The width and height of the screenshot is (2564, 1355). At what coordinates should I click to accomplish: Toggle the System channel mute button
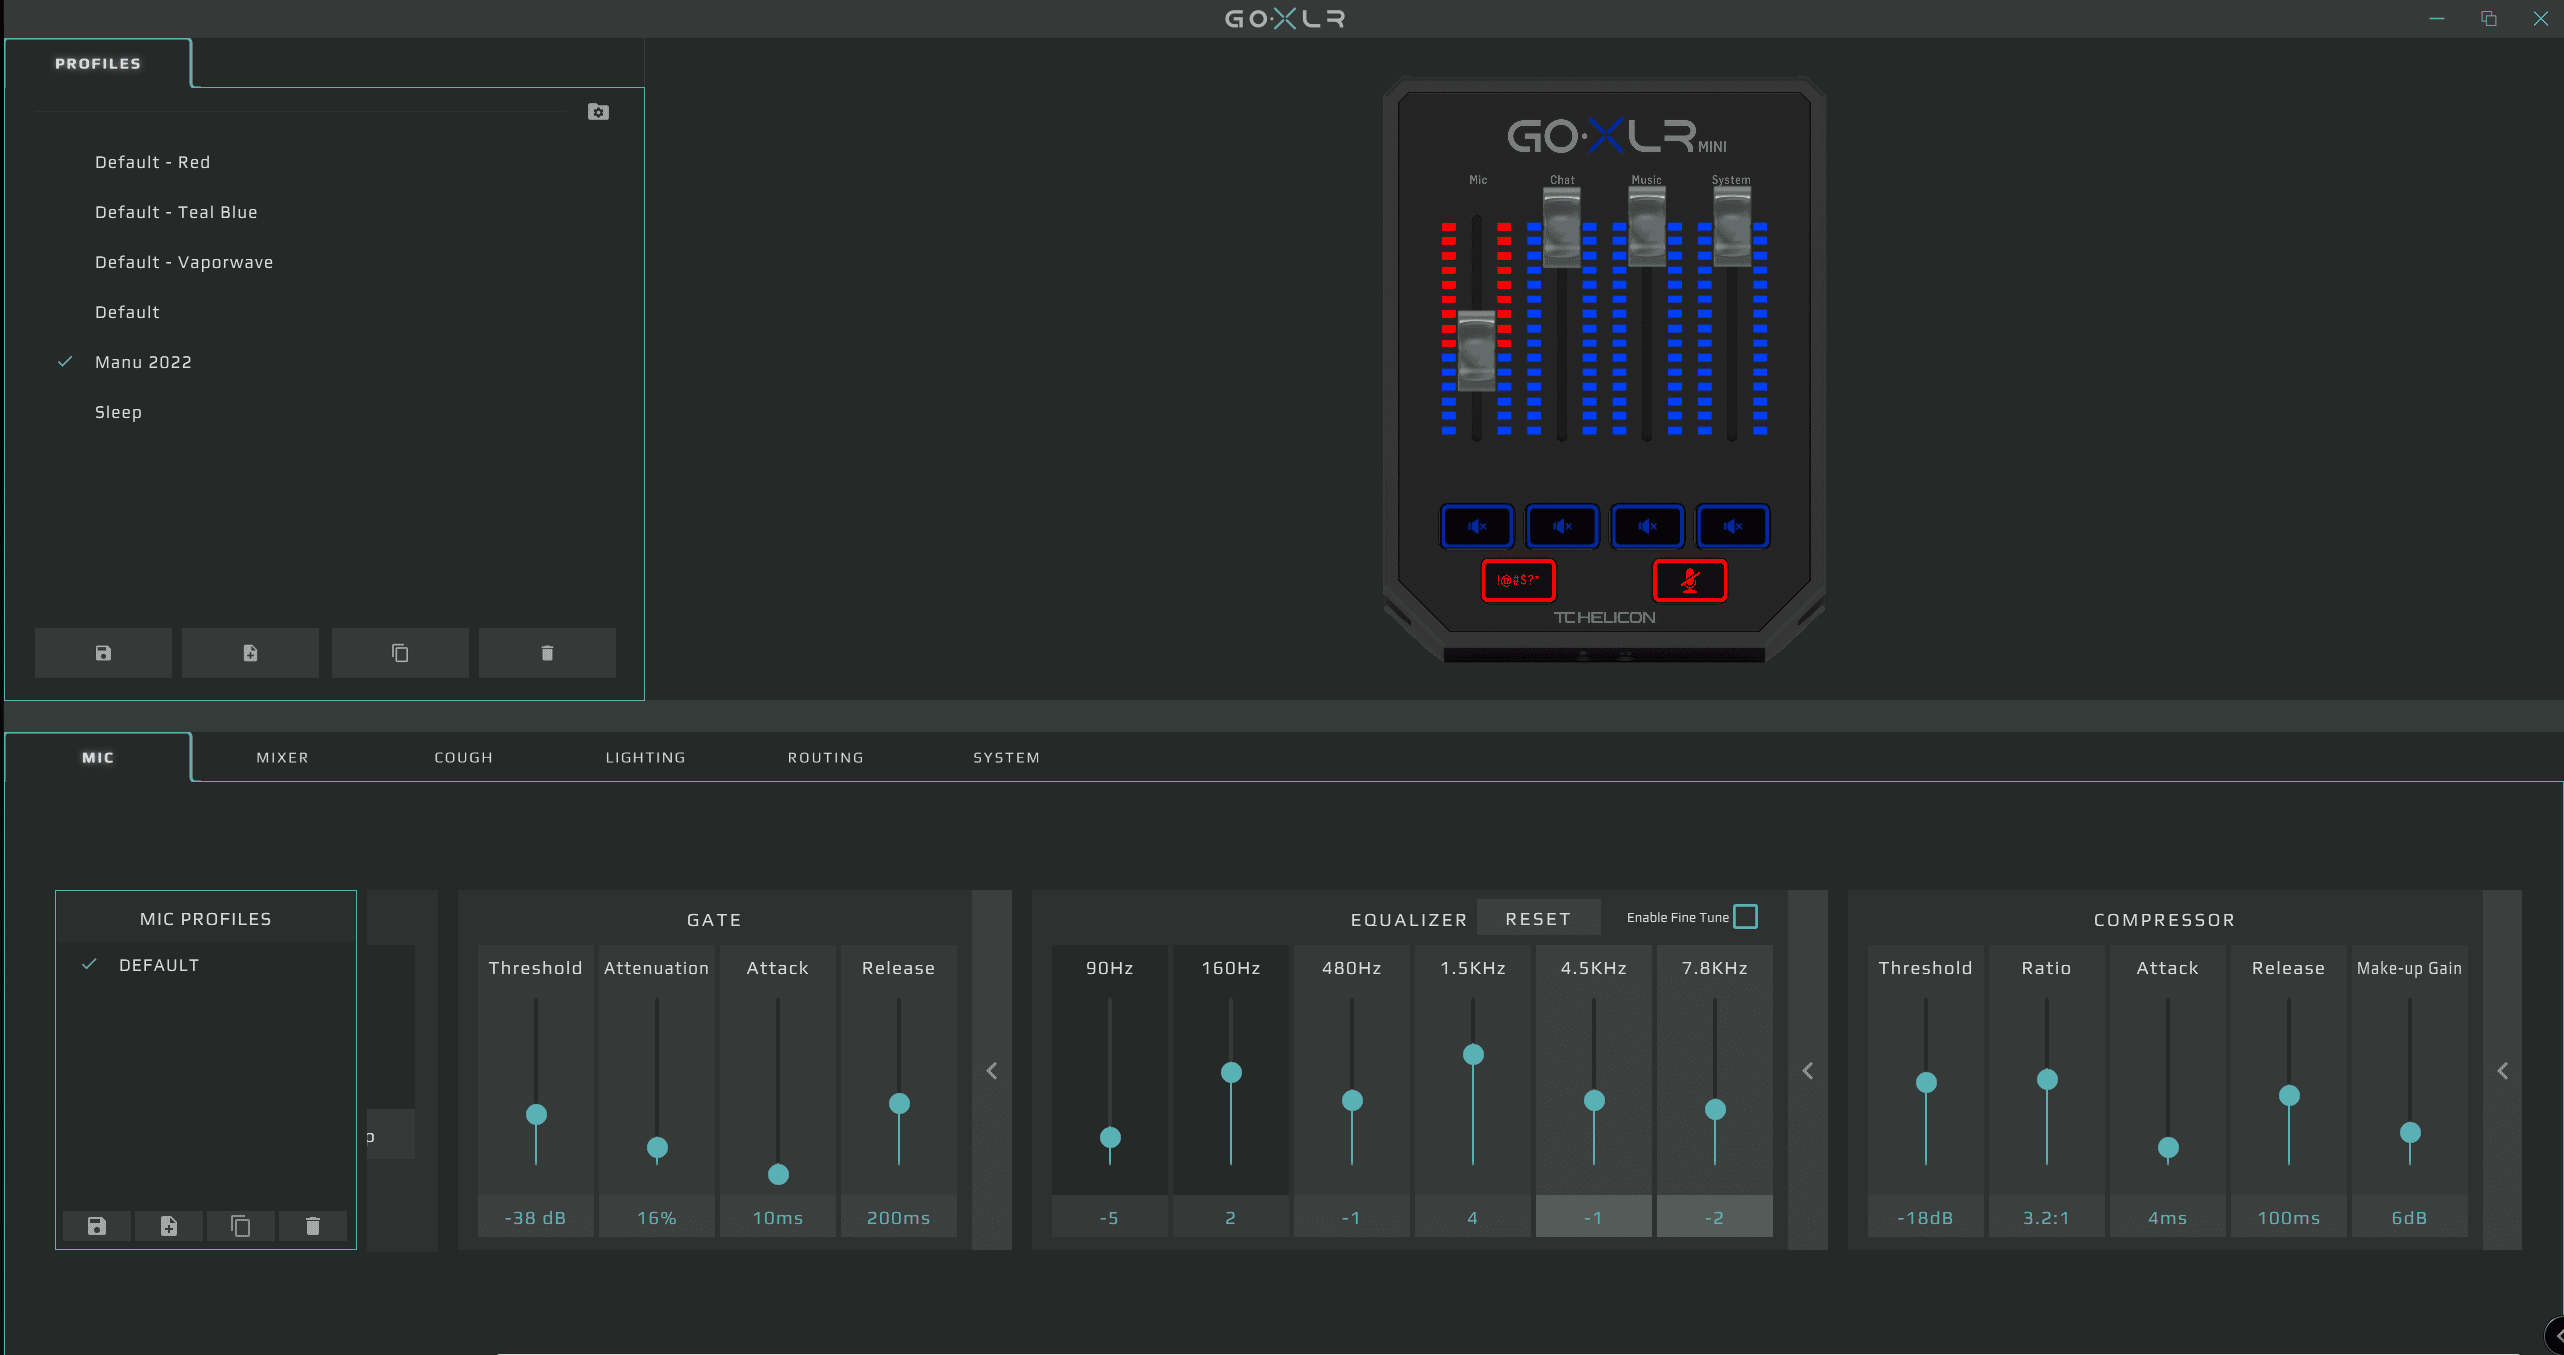(x=1732, y=526)
